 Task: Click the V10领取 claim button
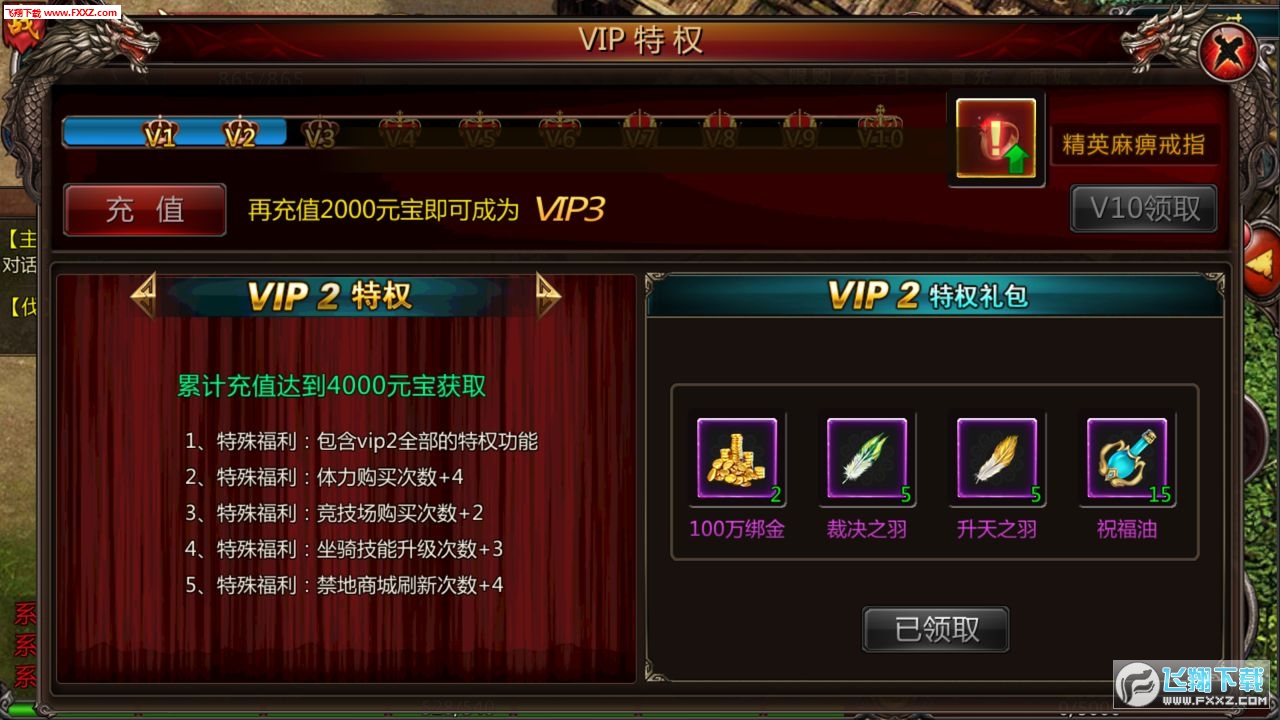click(x=1144, y=208)
